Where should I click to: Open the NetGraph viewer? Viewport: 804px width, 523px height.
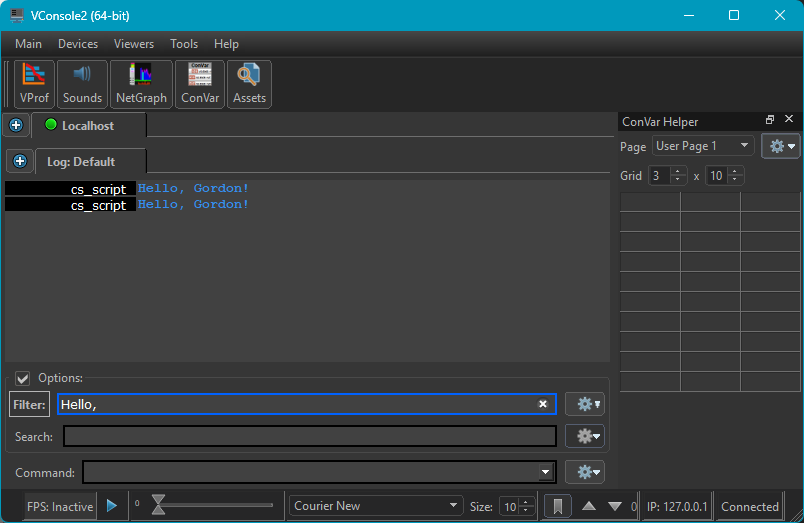(141, 83)
